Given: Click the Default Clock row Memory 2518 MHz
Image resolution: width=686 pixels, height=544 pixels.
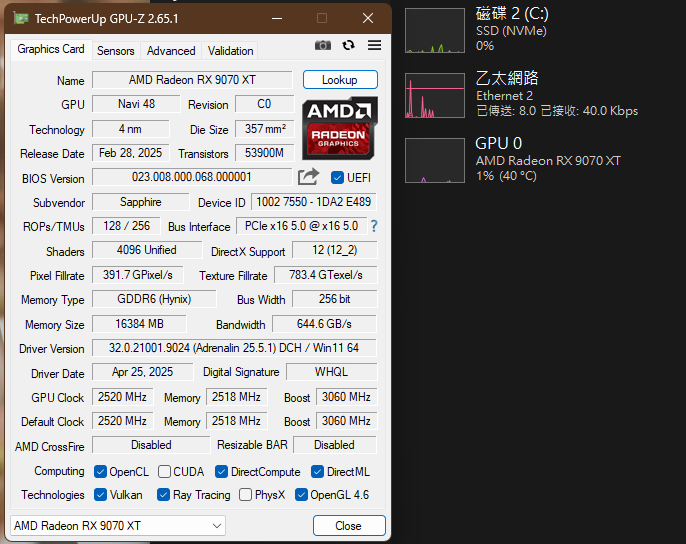Looking at the screenshot, I should pos(237,421).
